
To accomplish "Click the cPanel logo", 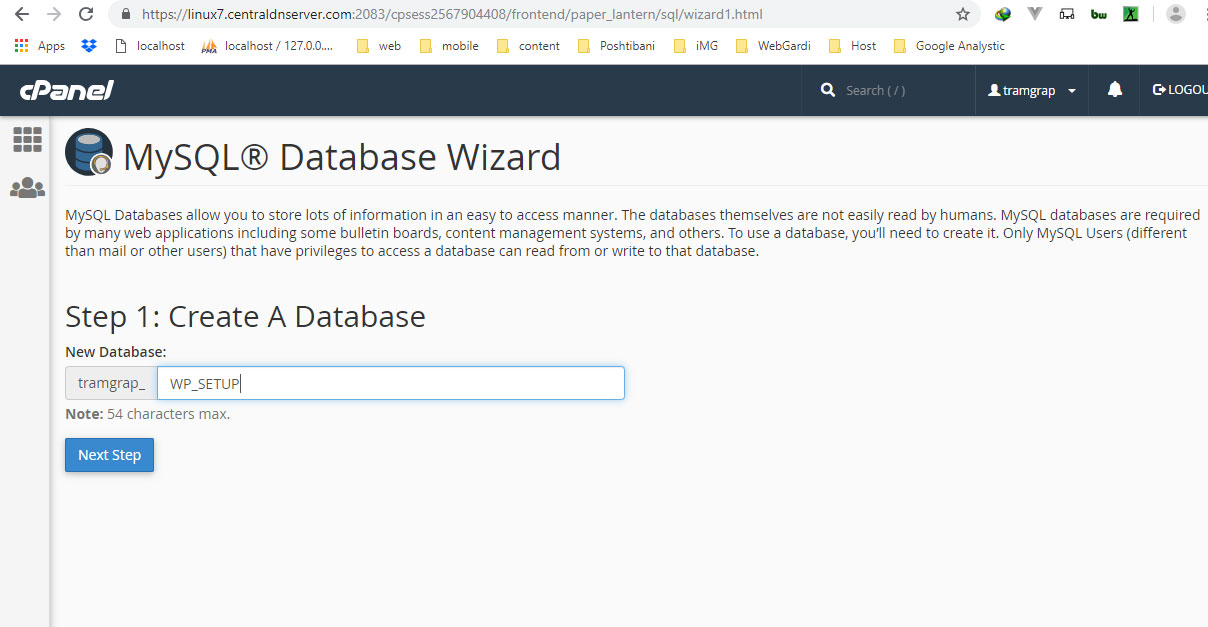I will pyautogui.click(x=66, y=90).
